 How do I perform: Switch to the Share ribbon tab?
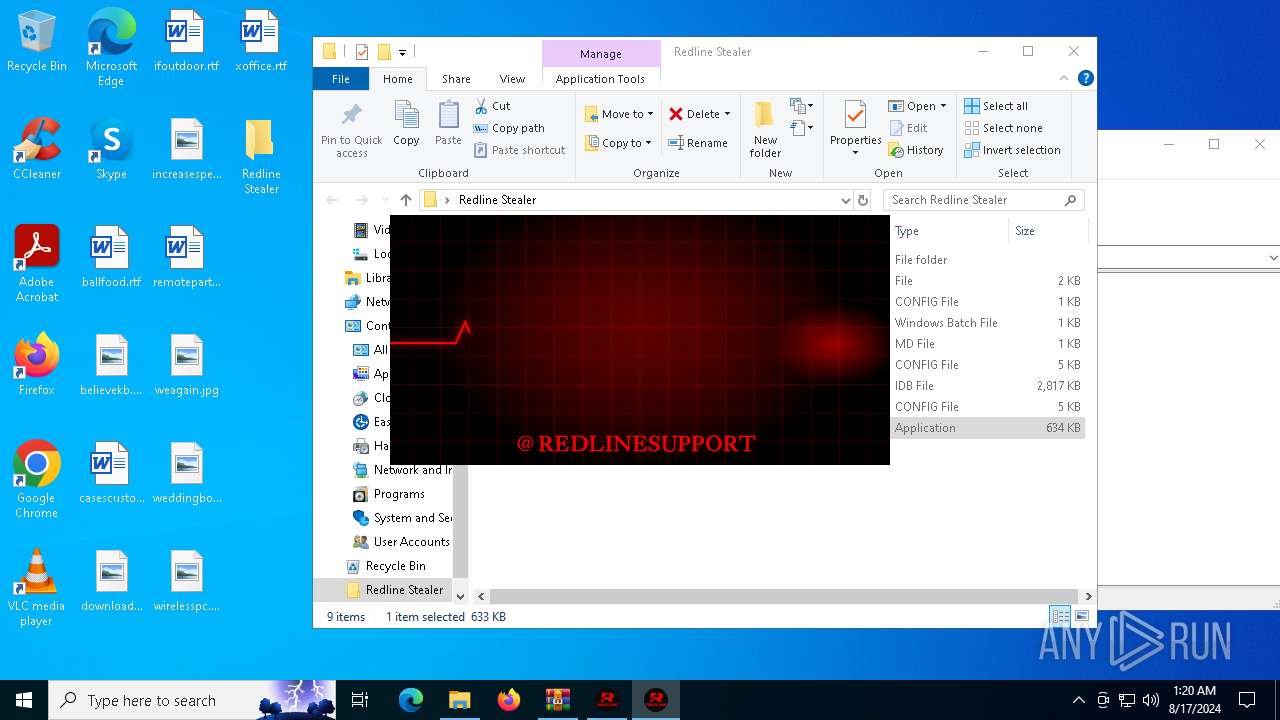pyautogui.click(x=456, y=79)
